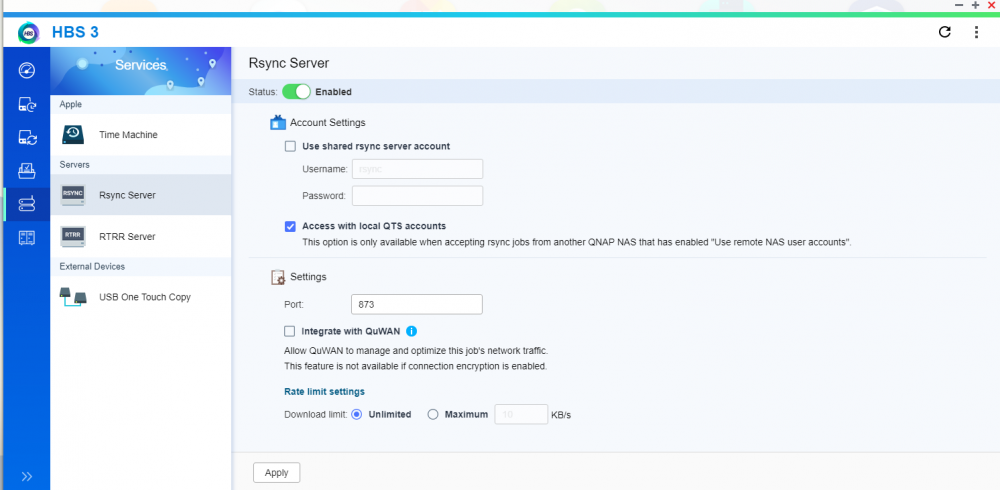Uncheck Access with local QTS accounts
The image size is (1000, 490).
(x=290, y=226)
